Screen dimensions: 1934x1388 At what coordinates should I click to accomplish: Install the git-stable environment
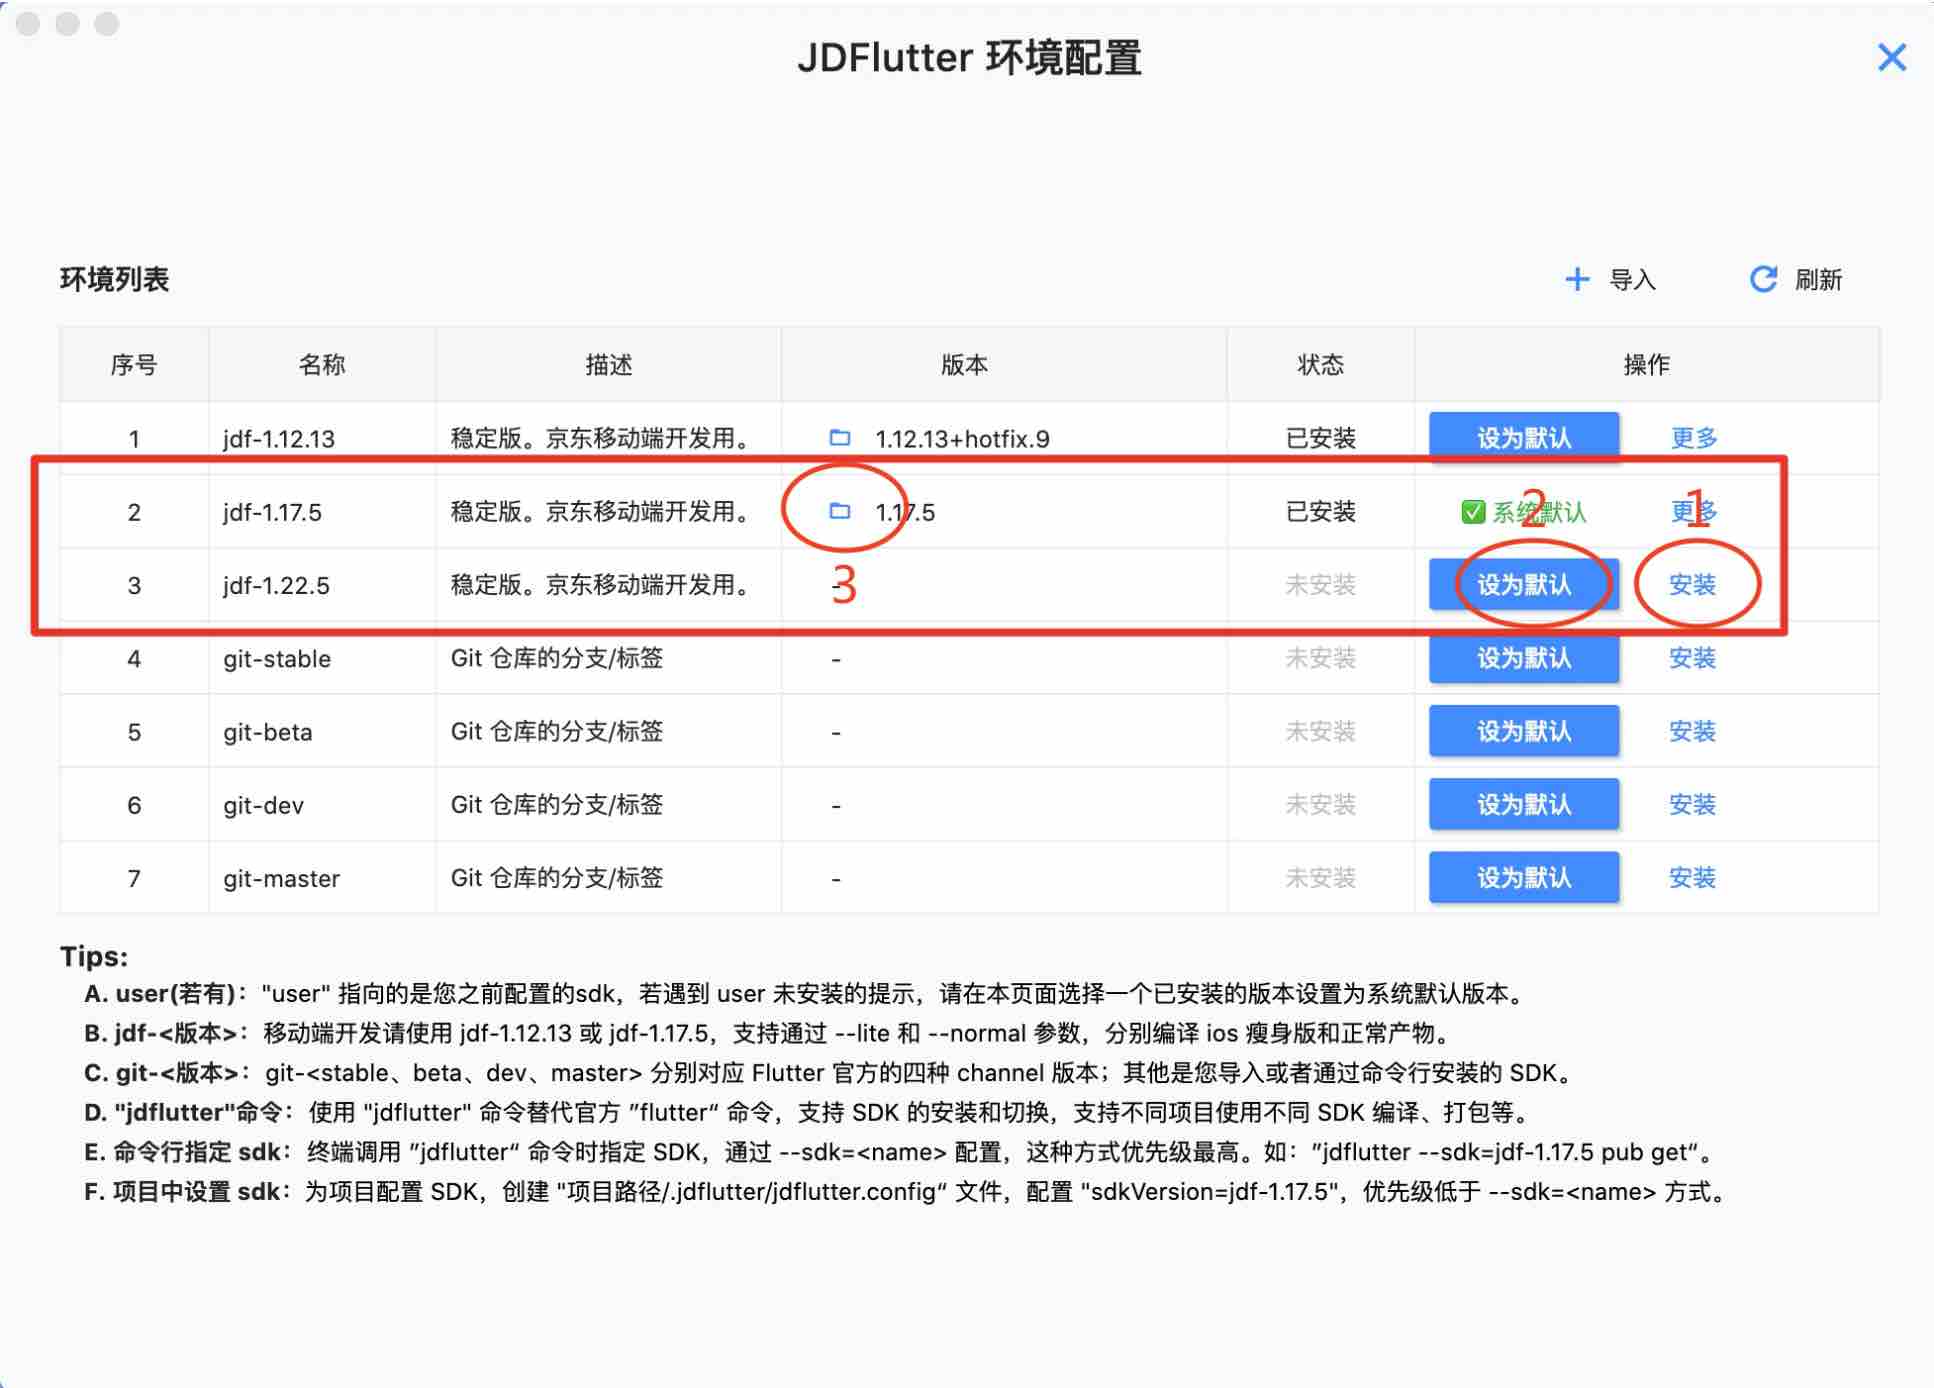coord(1692,658)
